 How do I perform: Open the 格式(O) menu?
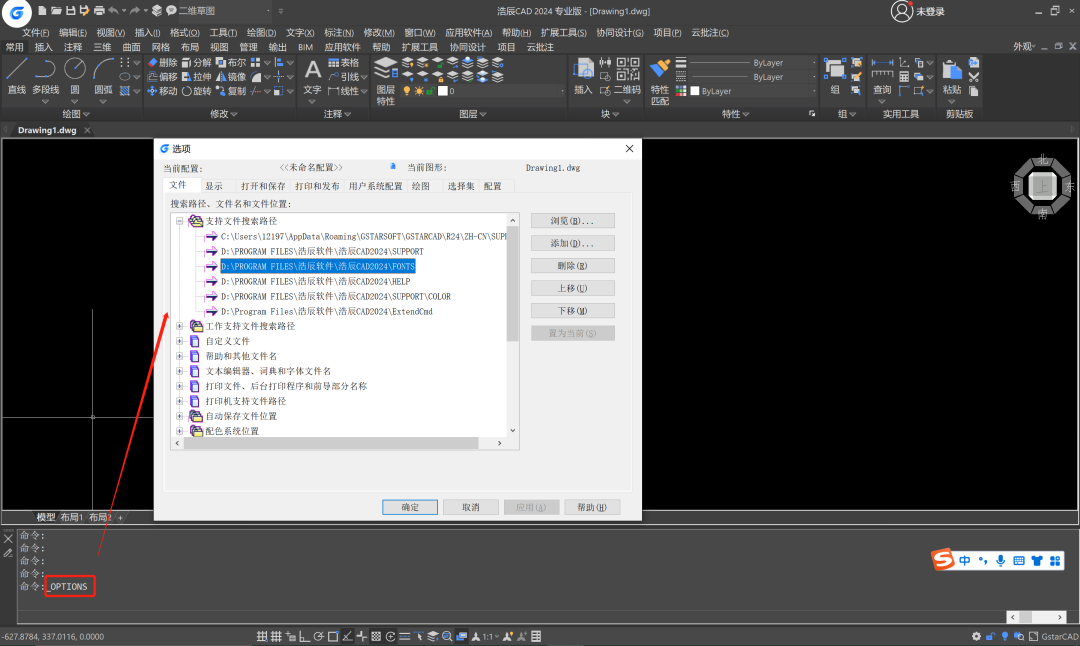pyautogui.click(x=185, y=32)
